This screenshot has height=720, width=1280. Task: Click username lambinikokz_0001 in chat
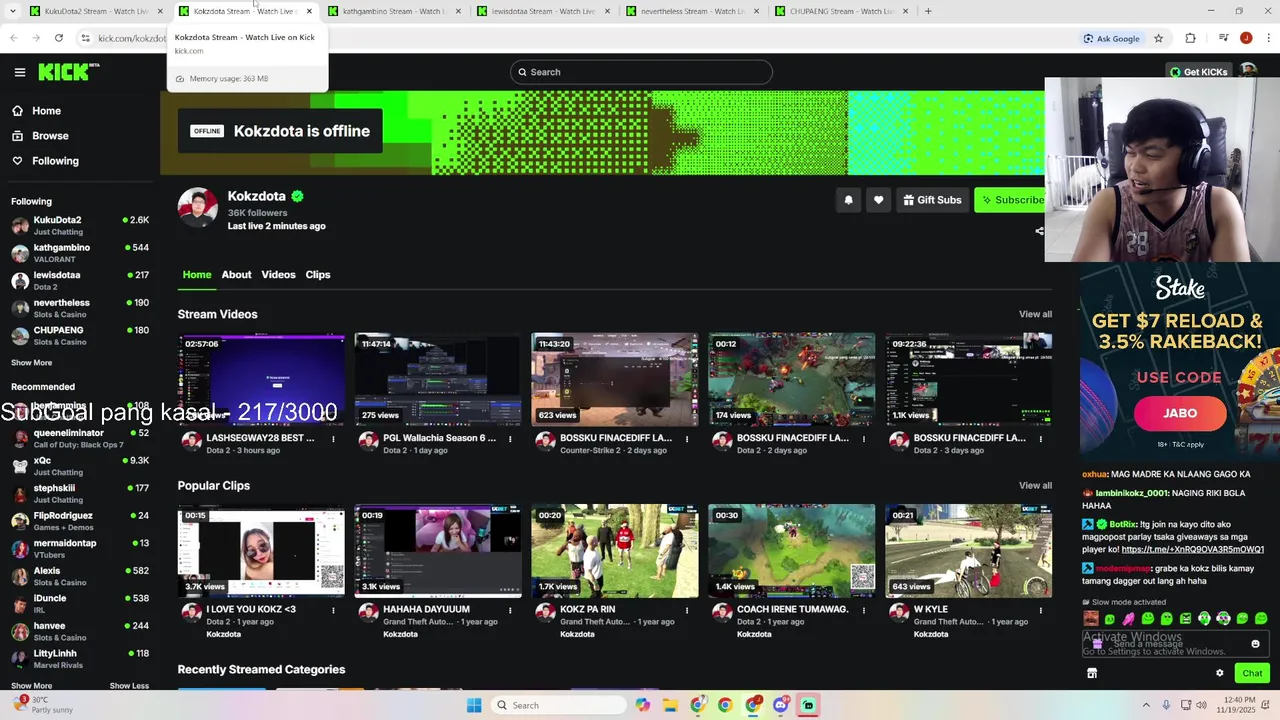[x=1133, y=493]
